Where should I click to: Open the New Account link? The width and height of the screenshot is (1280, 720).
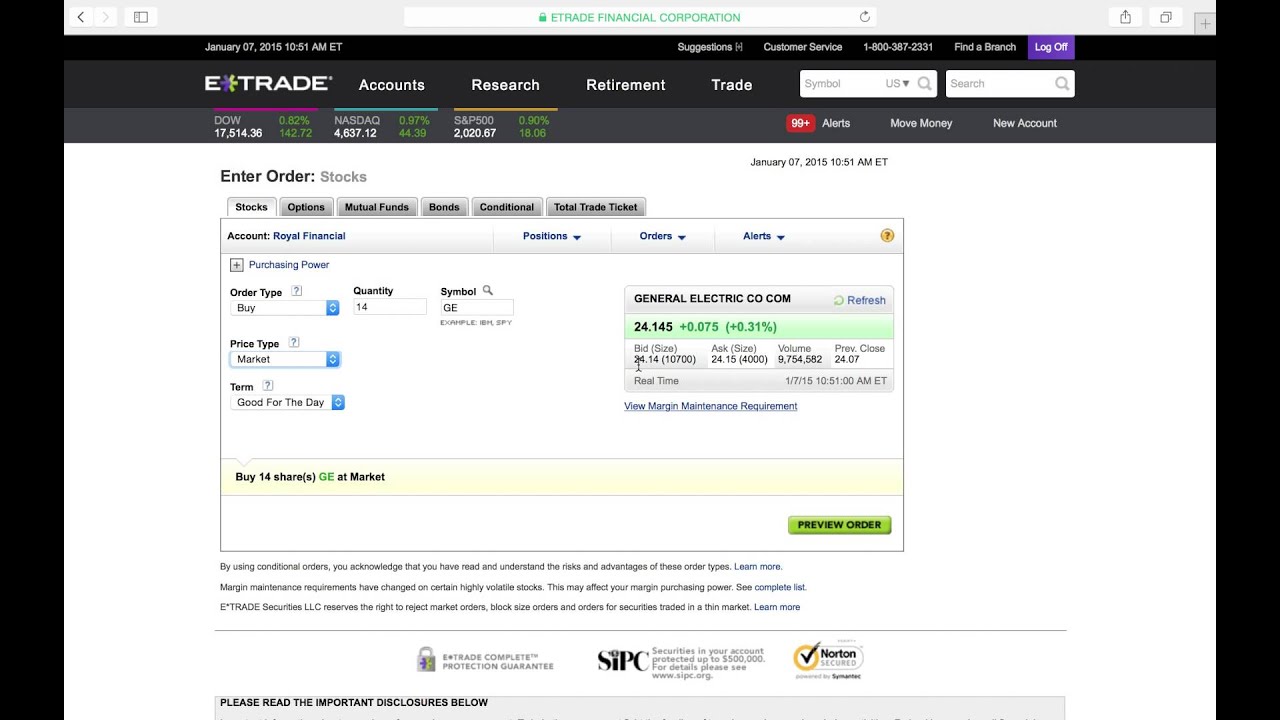pyautogui.click(x=1025, y=123)
